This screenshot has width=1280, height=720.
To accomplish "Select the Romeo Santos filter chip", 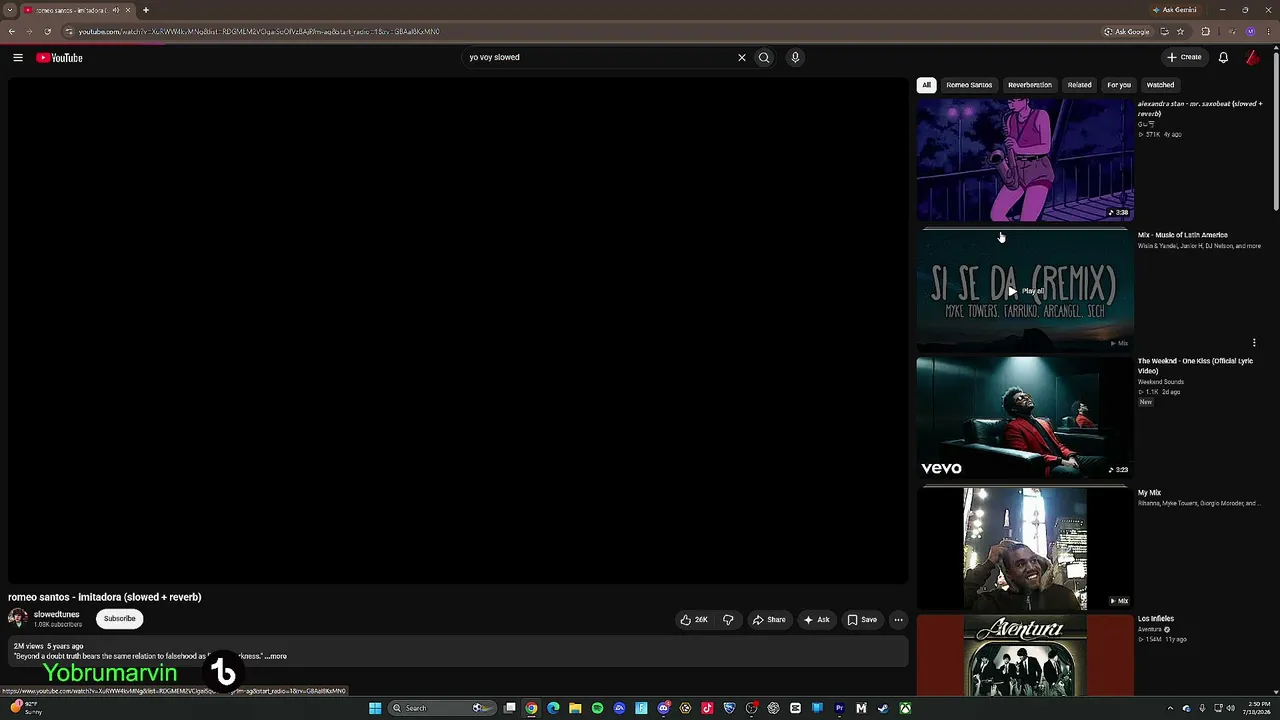I will tap(969, 85).
